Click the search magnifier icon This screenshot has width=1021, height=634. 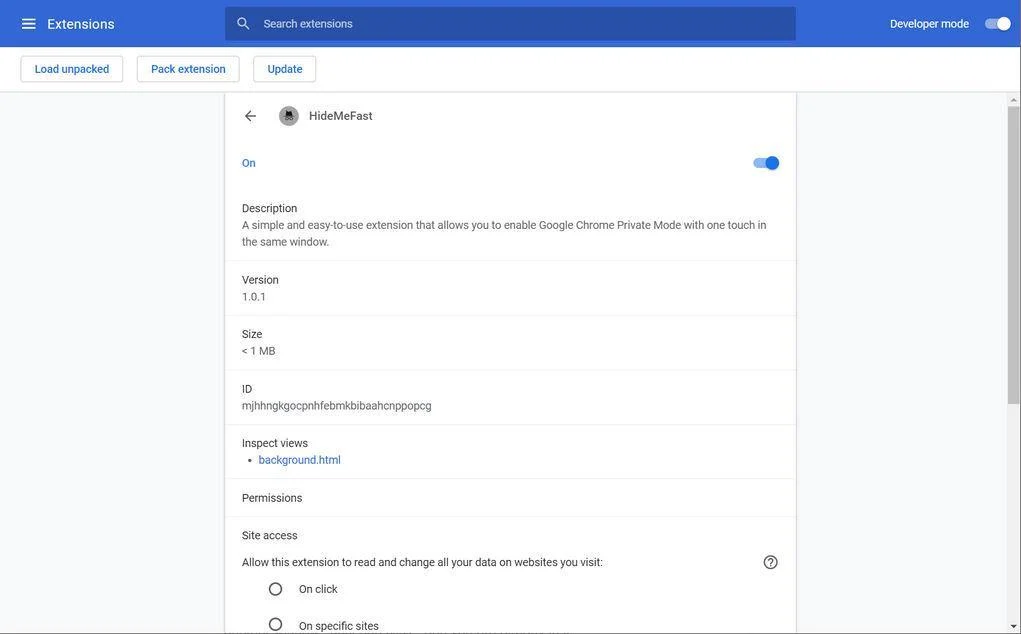click(243, 23)
